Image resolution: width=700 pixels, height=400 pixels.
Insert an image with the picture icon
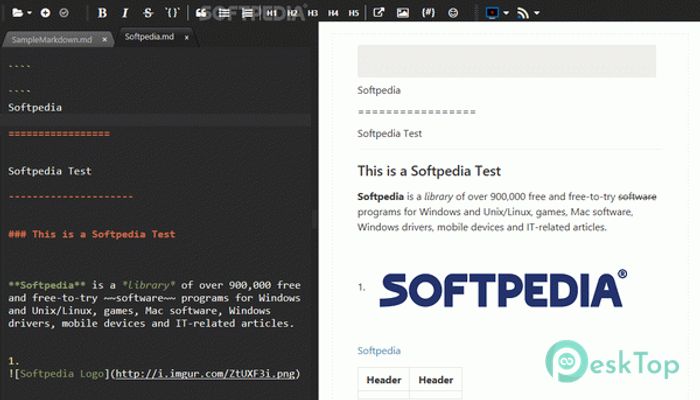coord(403,13)
